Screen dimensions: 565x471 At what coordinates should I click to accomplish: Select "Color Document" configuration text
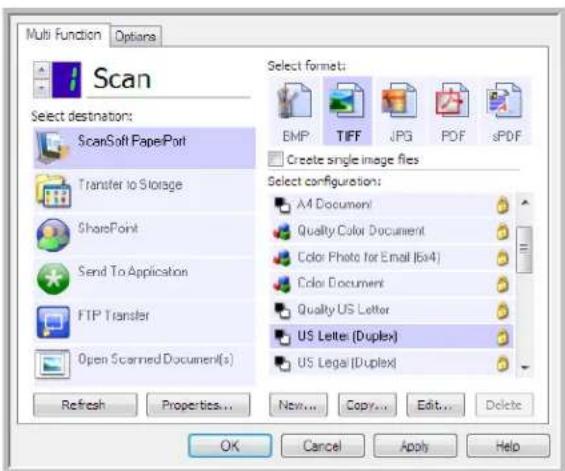(x=341, y=284)
